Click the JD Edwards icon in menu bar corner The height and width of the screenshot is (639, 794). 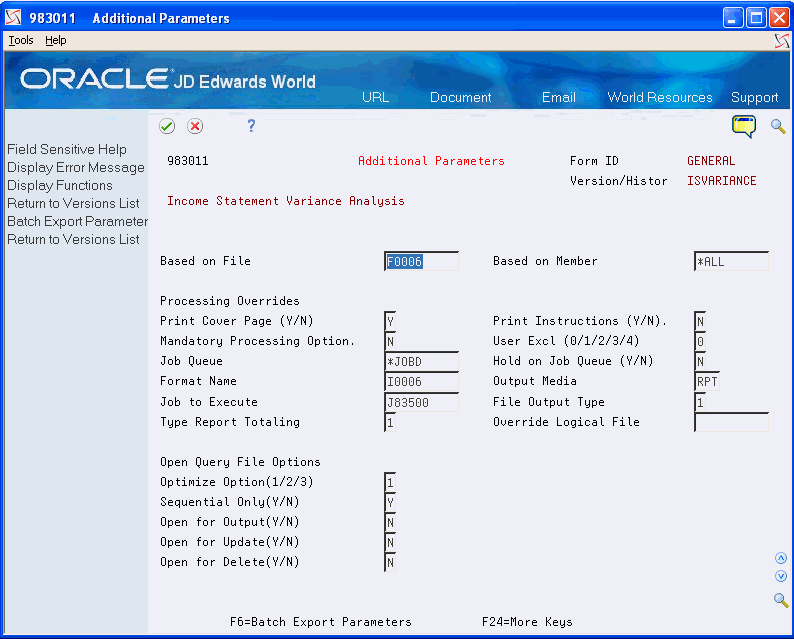pos(782,41)
